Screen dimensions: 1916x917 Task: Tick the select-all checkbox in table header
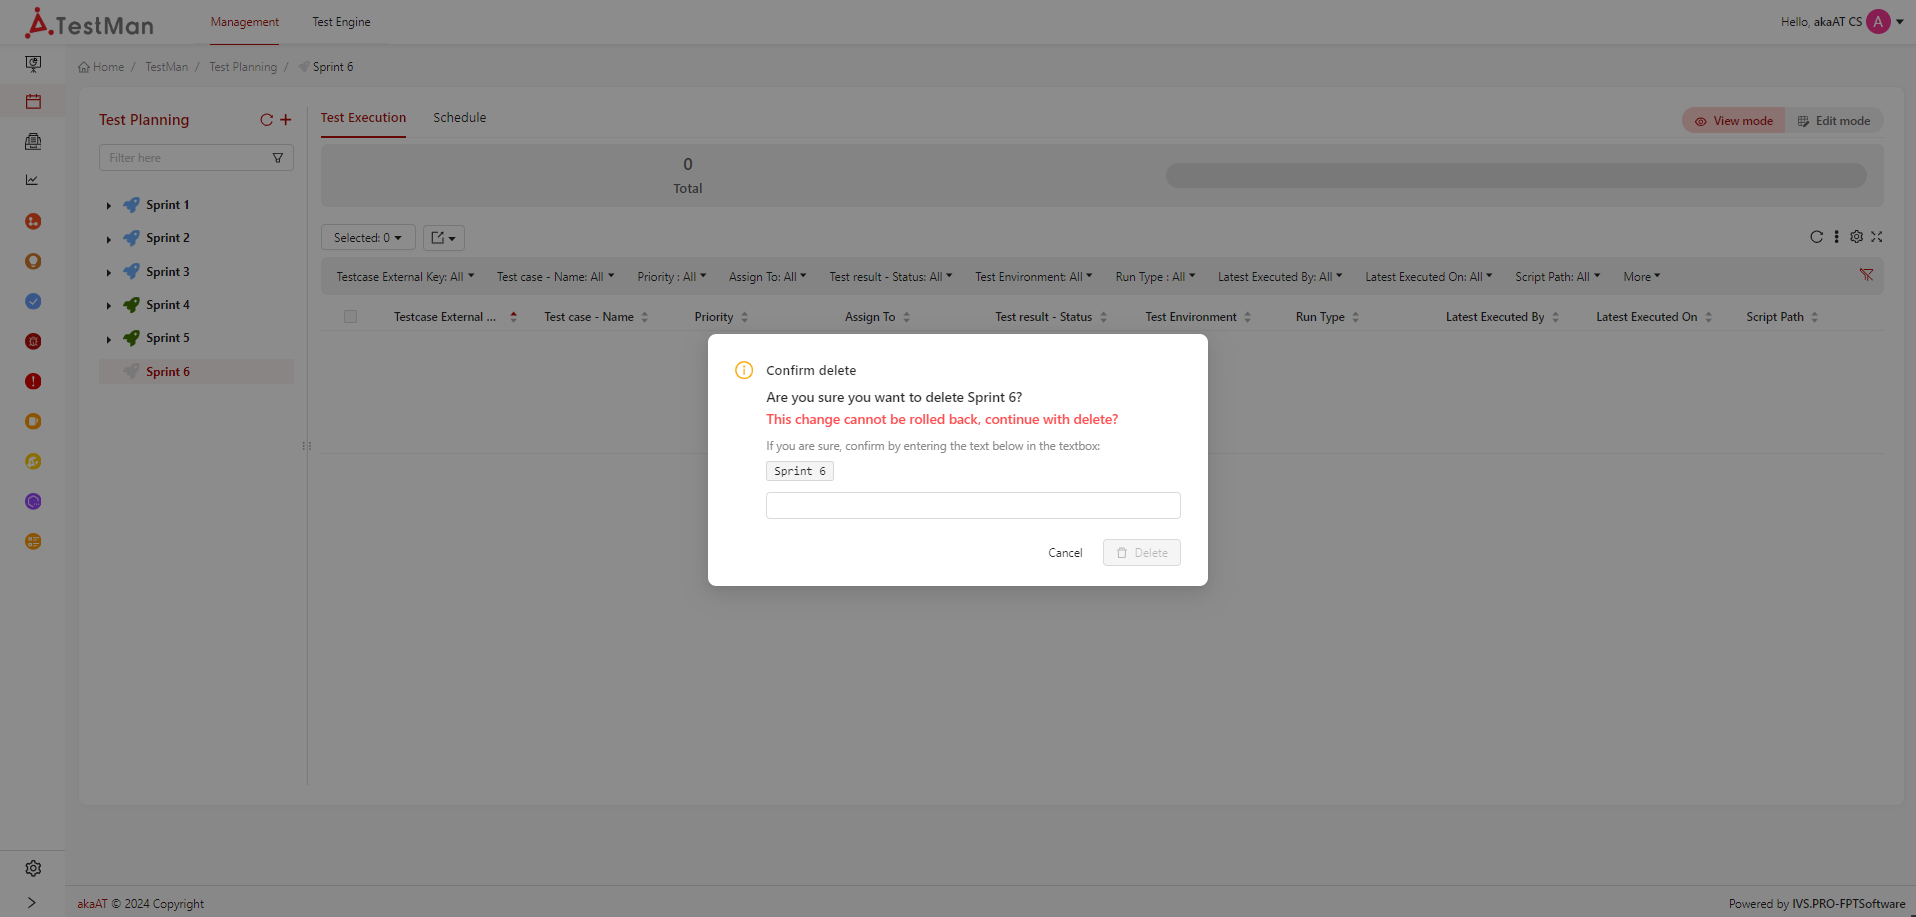(x=350, y=317)
